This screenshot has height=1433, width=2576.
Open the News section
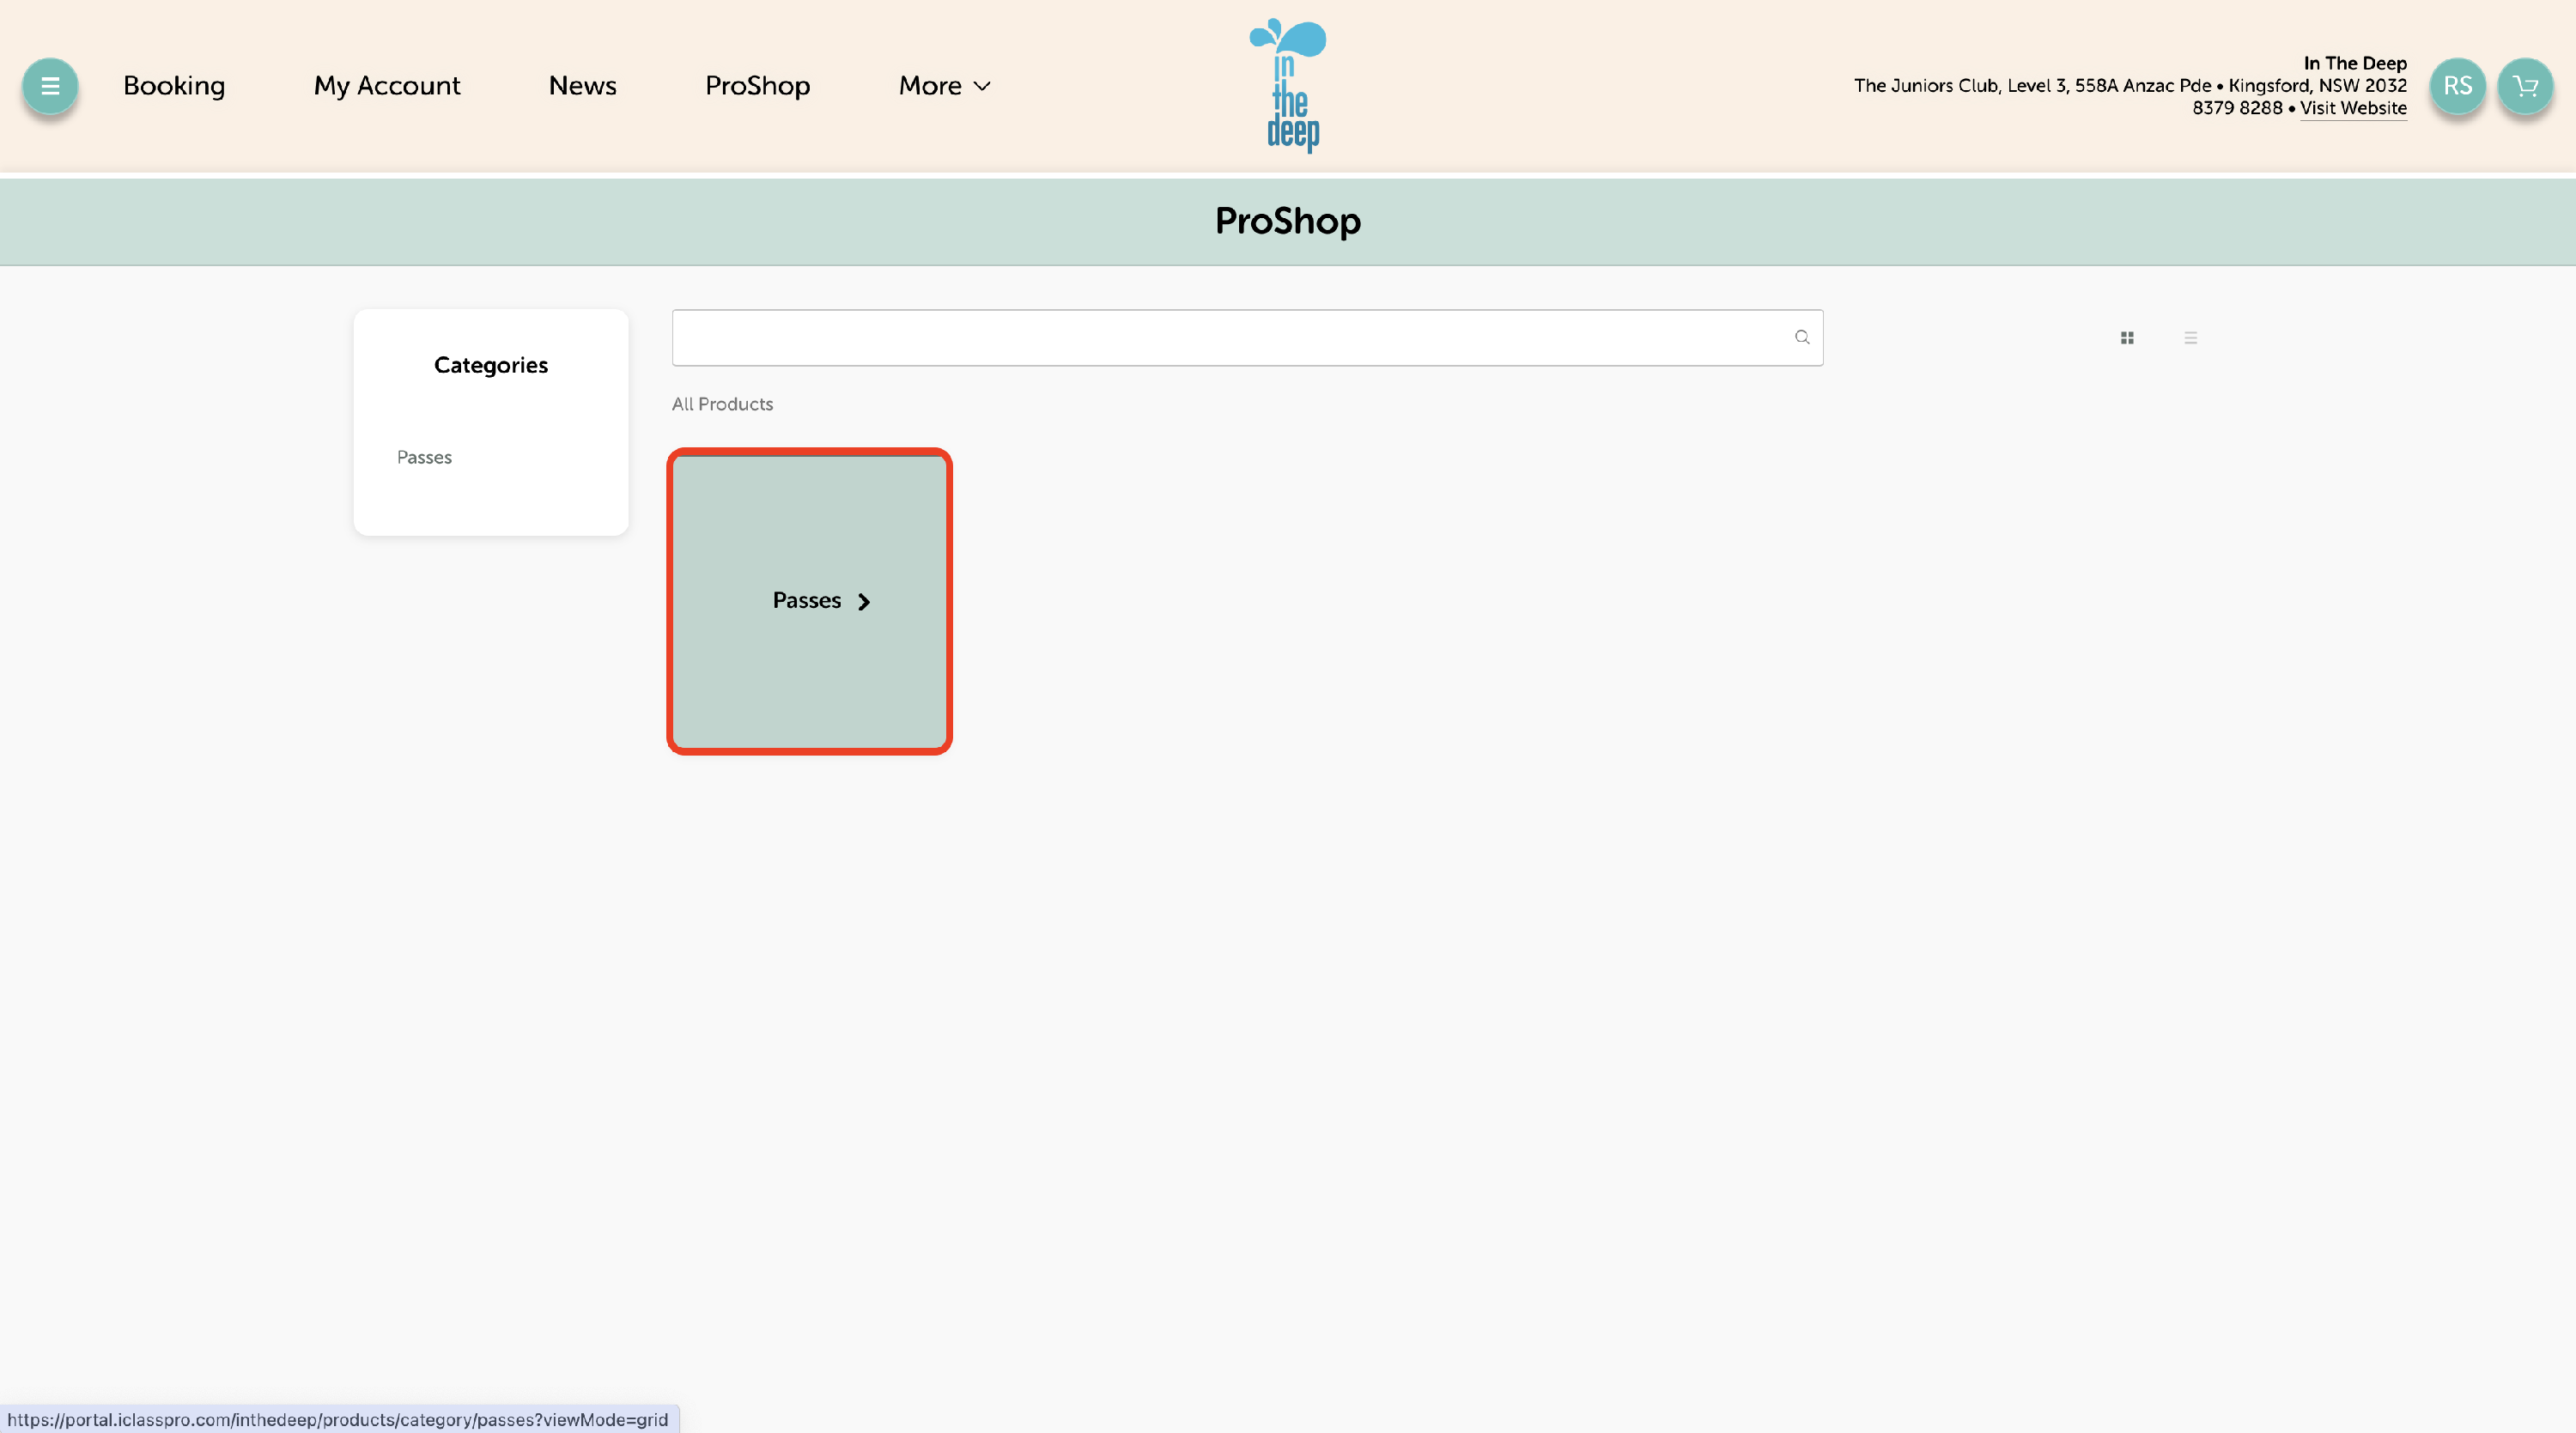[x=582, y=86]
